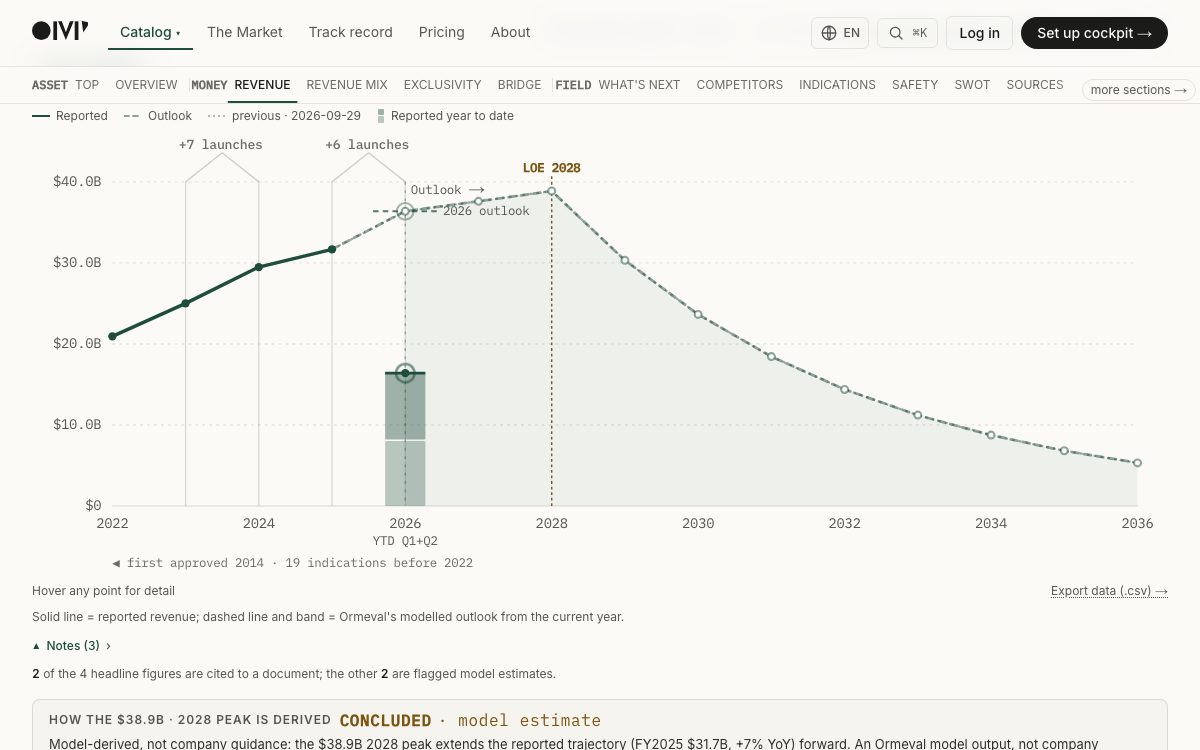Image resolution: width=1200 pixels, height=750 pixels.
Task: Collapse the Notes (3) section
Action: point(72,646)
